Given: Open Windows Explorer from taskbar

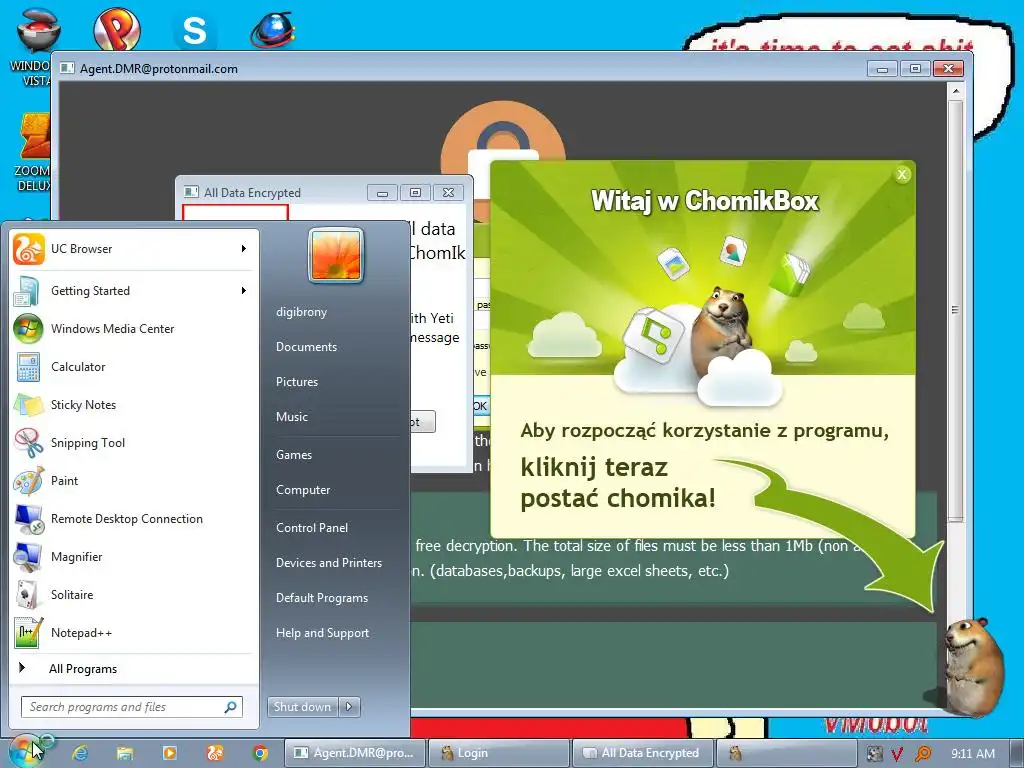Looking at the screenshot, I should pyautogui.click(x=125, y=753).
